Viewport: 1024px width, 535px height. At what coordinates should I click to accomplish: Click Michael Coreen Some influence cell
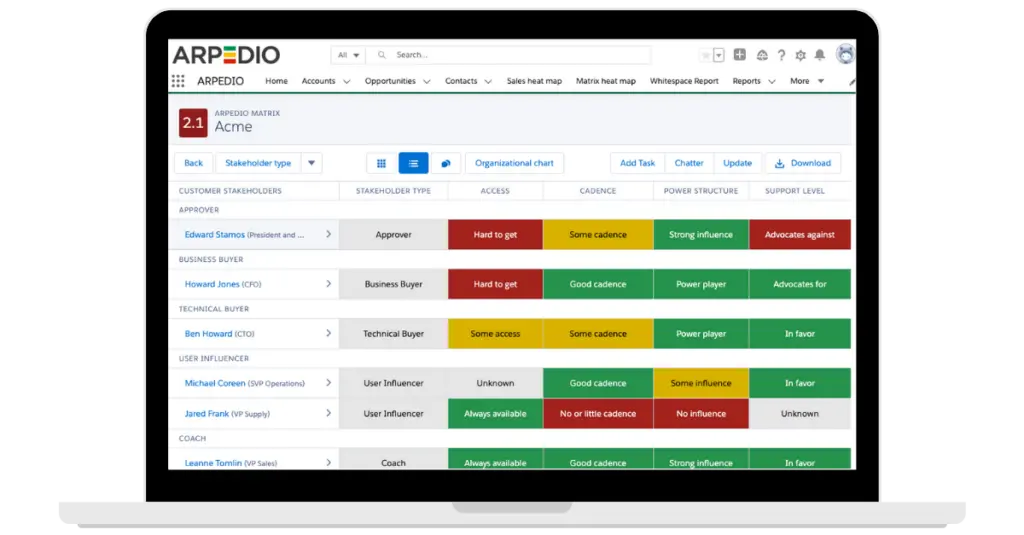point(701,383)
